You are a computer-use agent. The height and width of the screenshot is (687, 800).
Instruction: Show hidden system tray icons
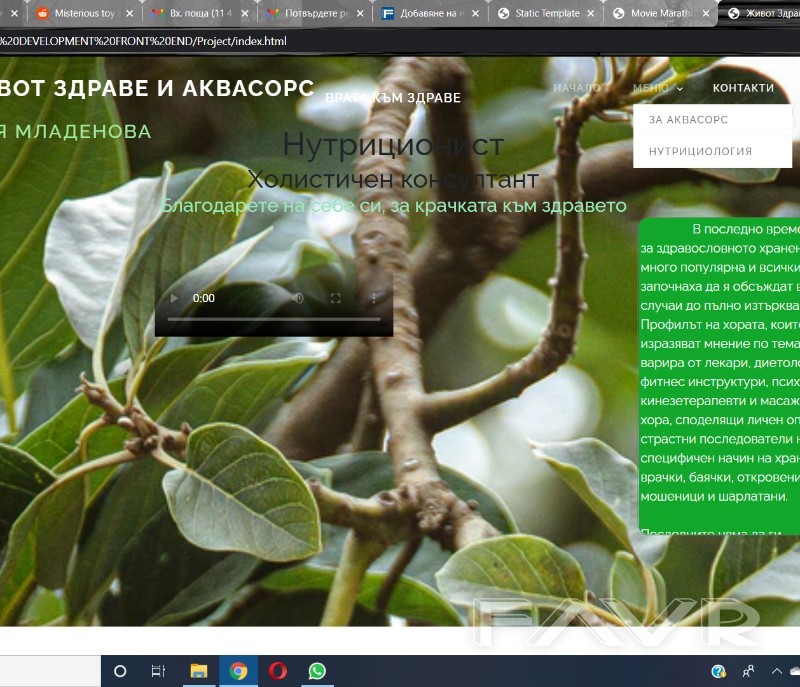(x=775, y=671)
